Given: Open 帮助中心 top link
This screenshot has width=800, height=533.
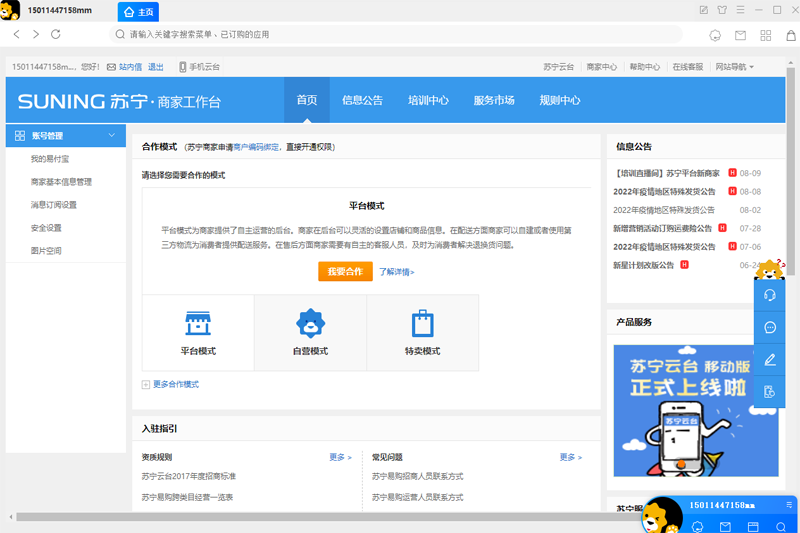Looking at the screenshot, I should click(x=644, y=67).
